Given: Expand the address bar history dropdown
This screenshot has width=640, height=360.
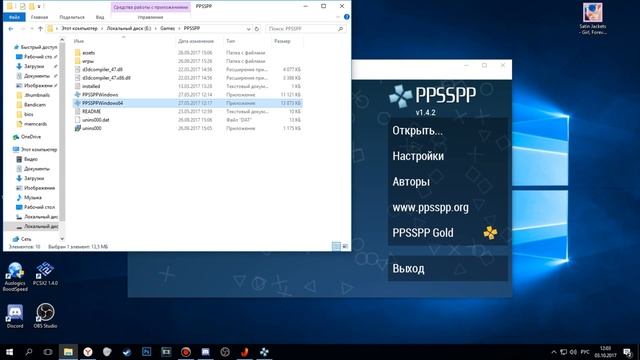Looking at the screenshot, I should (x=248, y=29).
